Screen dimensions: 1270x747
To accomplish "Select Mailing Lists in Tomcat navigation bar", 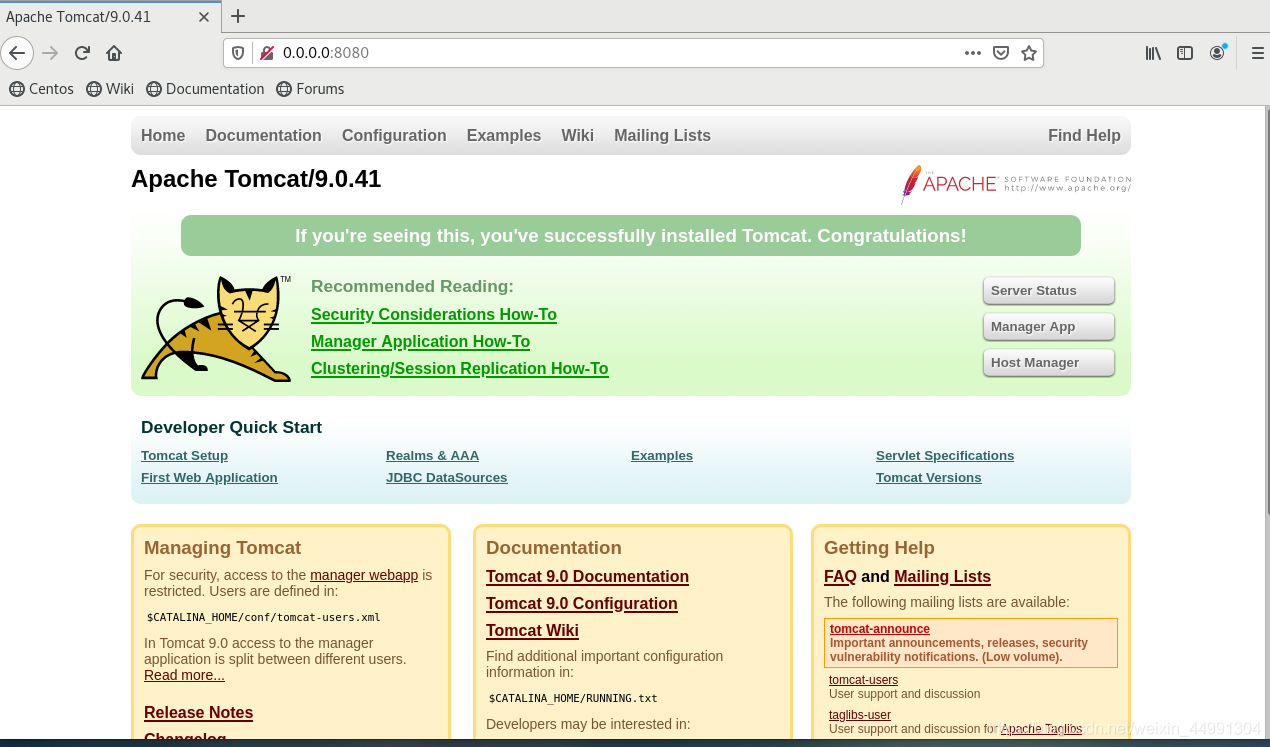I will [x=662, y=136].
